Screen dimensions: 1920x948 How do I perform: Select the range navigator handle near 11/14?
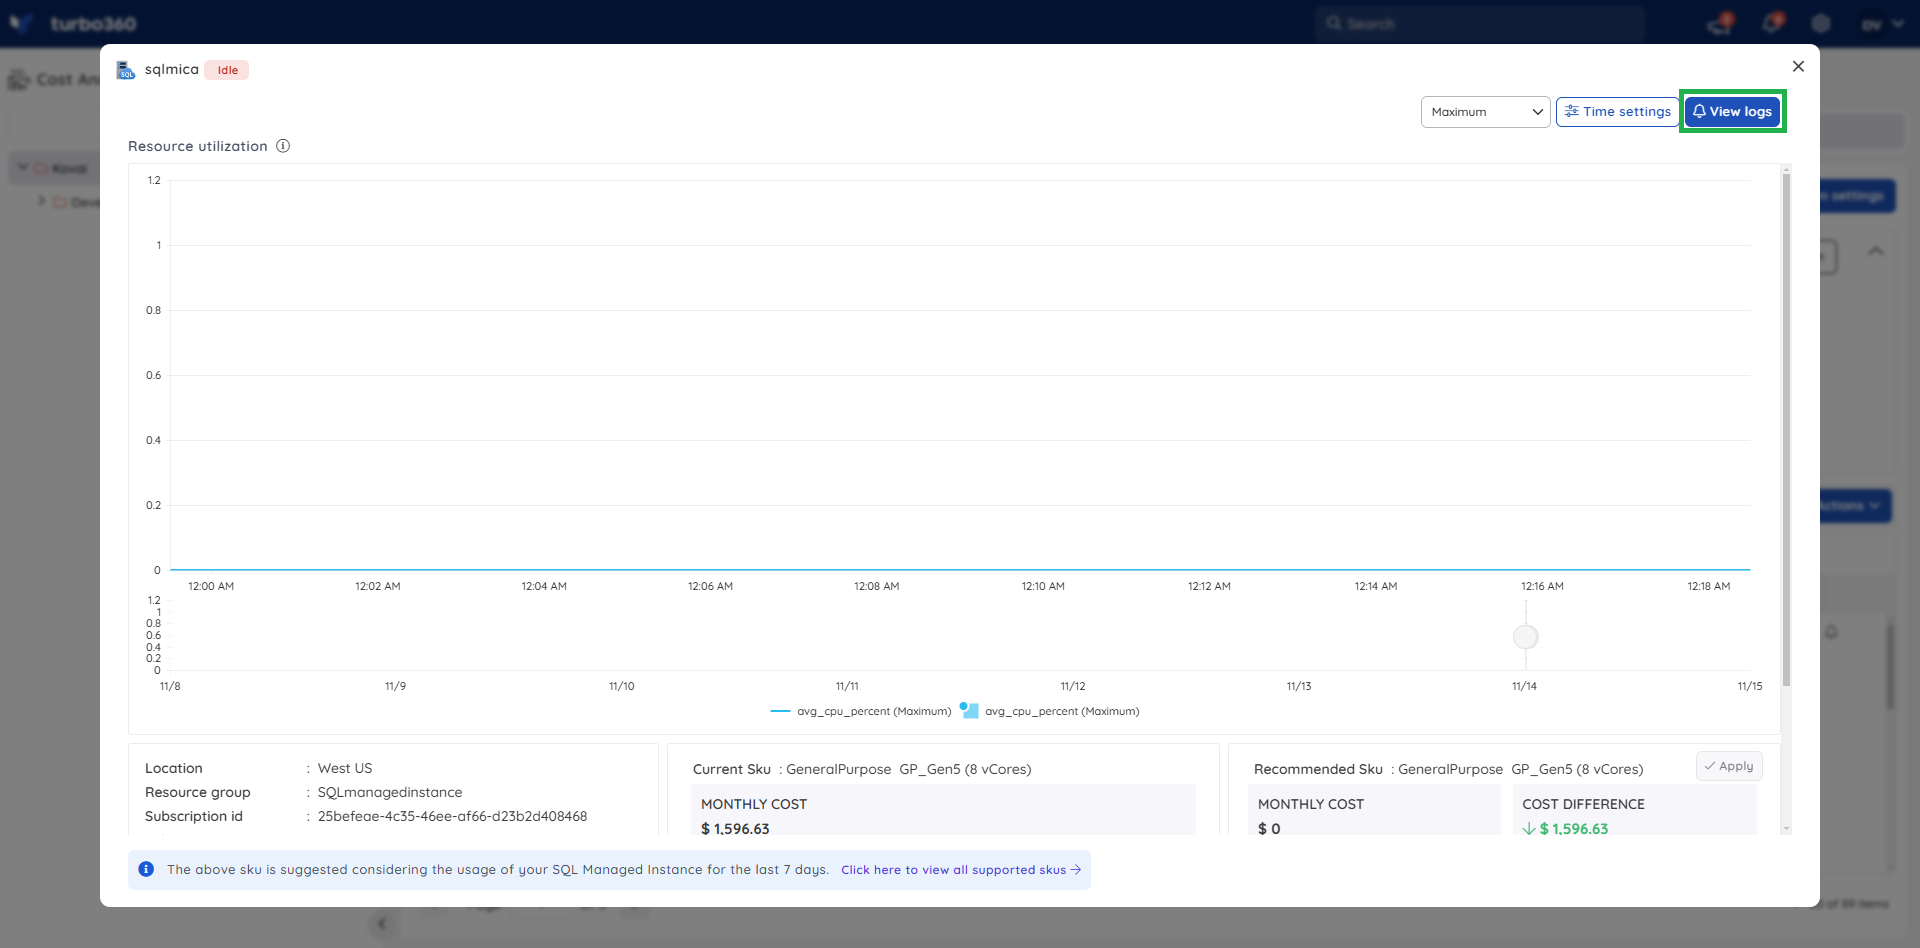[x=1525, y=637]
